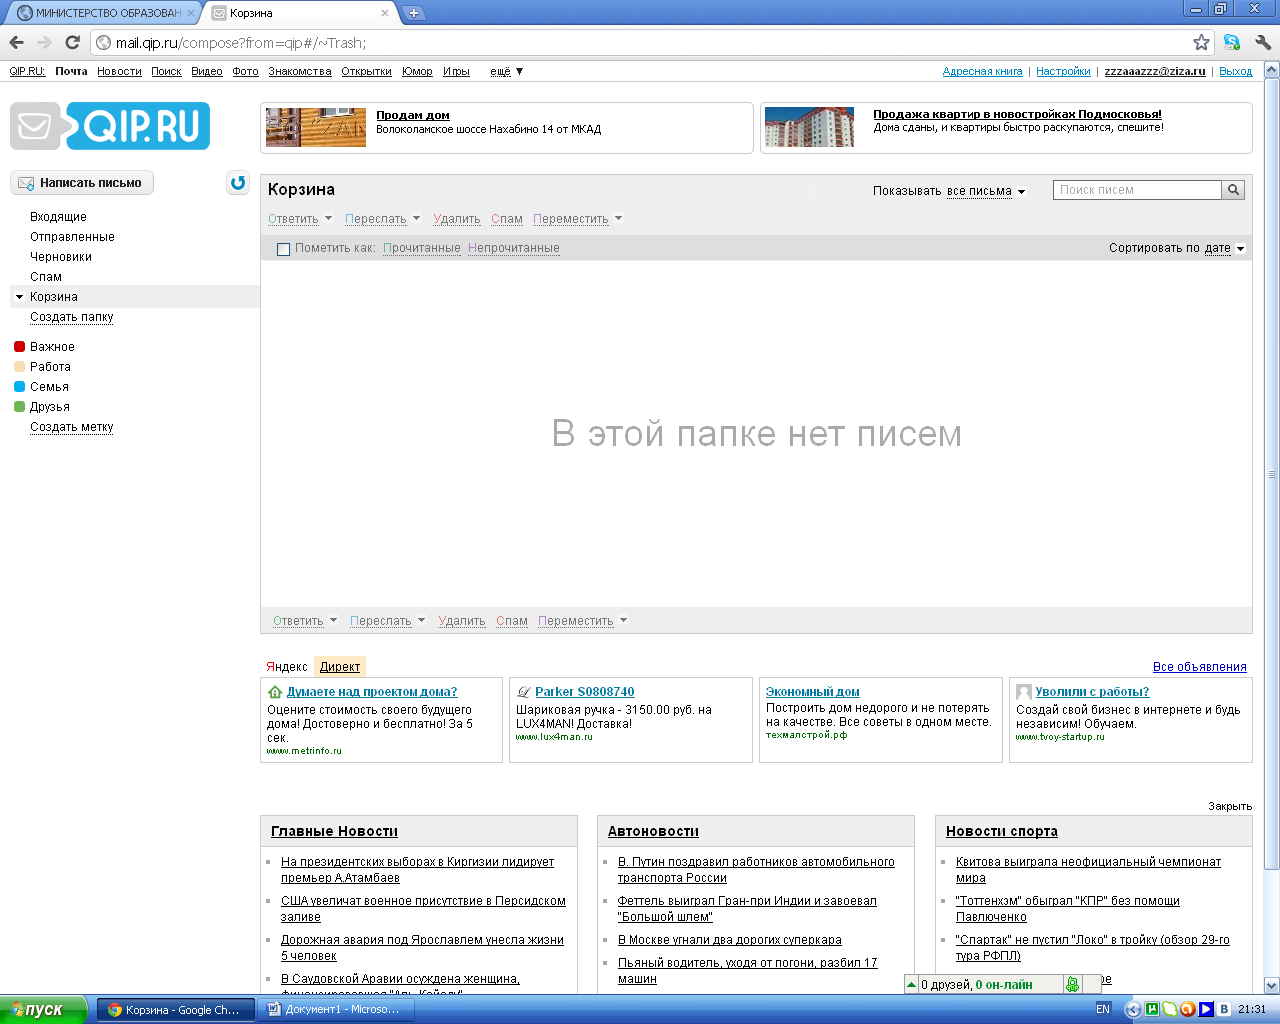Open a new browser tab
The image size is (1280, 1024).
(414, 13)
